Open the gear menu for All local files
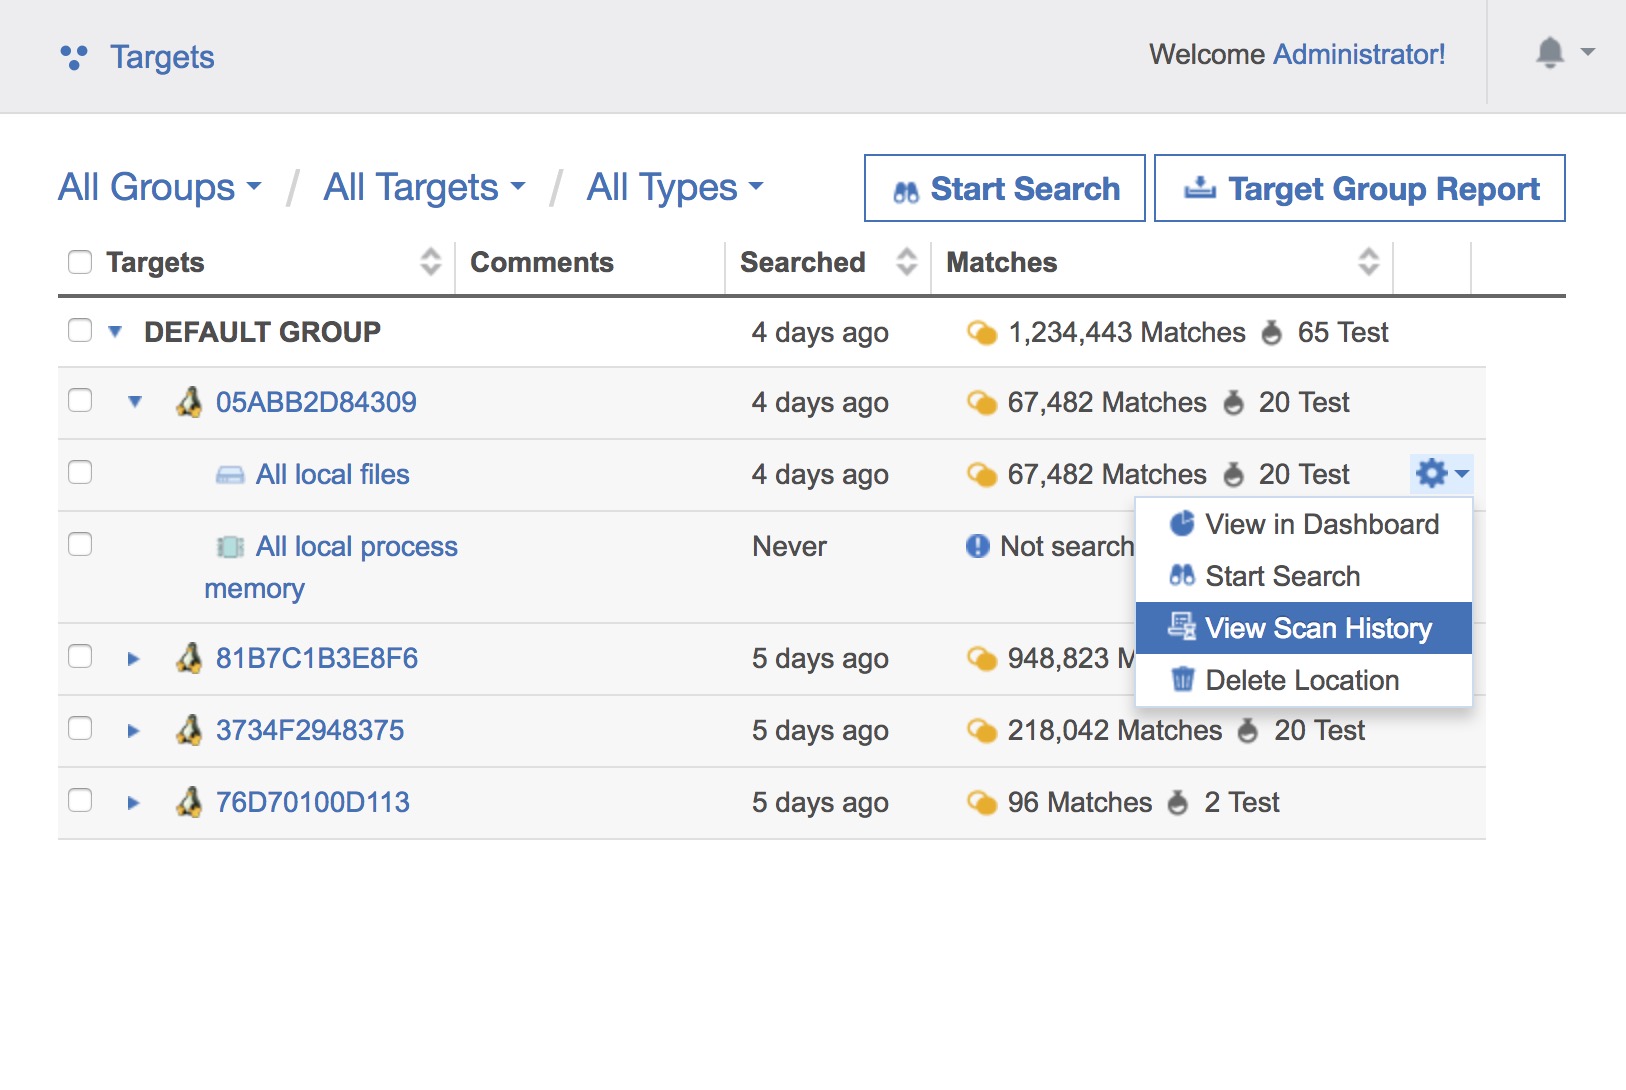This screenshot has height=1090, width=1626. click(x=1440, y=473)
